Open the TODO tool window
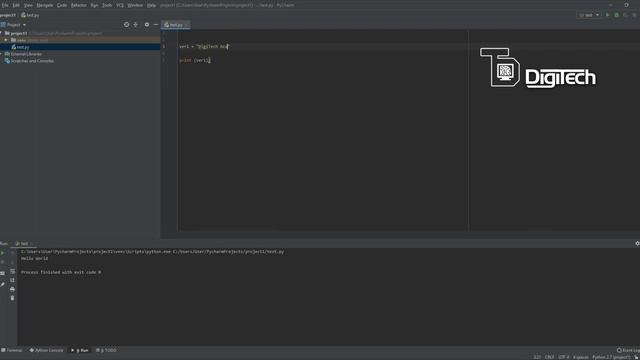Screen dimensions: 640x360 (106, 350)
